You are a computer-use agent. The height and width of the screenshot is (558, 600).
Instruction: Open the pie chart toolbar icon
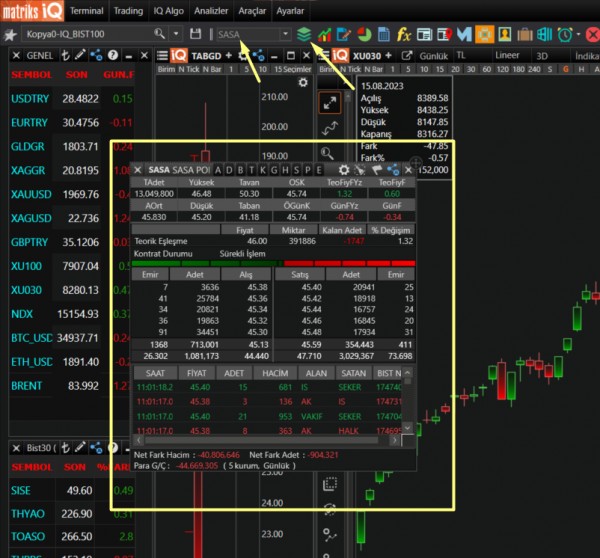pyautogui.click(x=364, y=34)
